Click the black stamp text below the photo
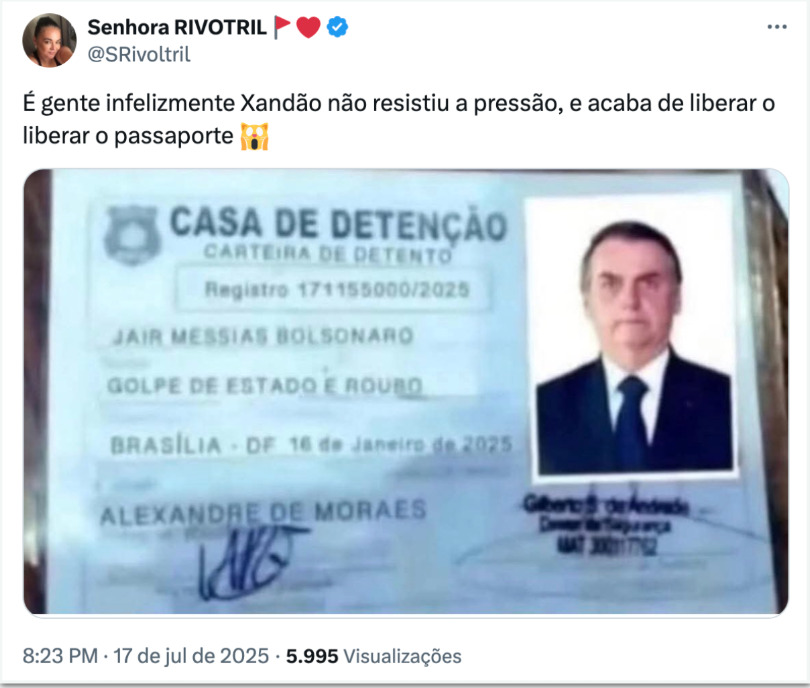Image resolution: width=810 pixels, height=688 pixels. coord(606,525)
